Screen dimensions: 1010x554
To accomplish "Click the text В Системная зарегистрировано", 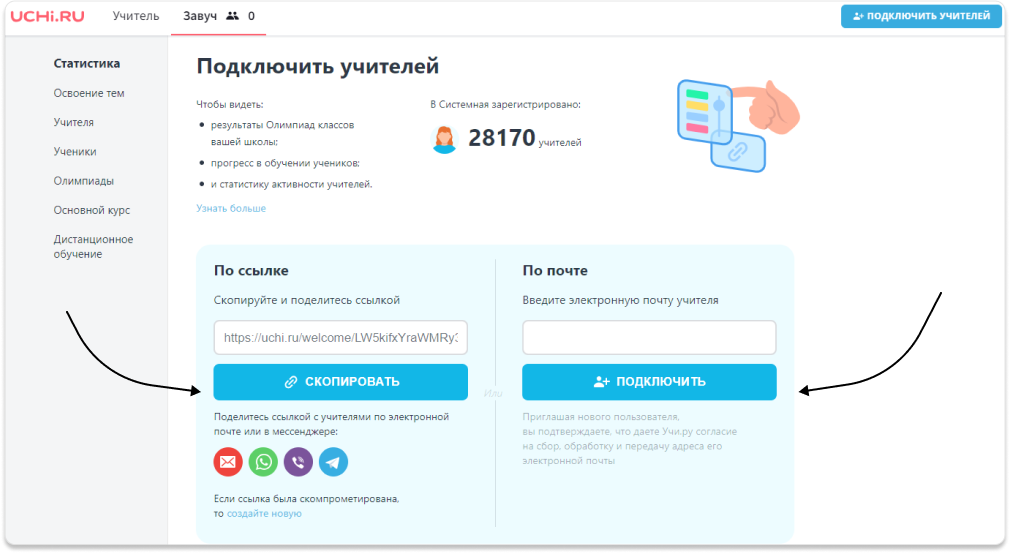I will pos(506,104).
